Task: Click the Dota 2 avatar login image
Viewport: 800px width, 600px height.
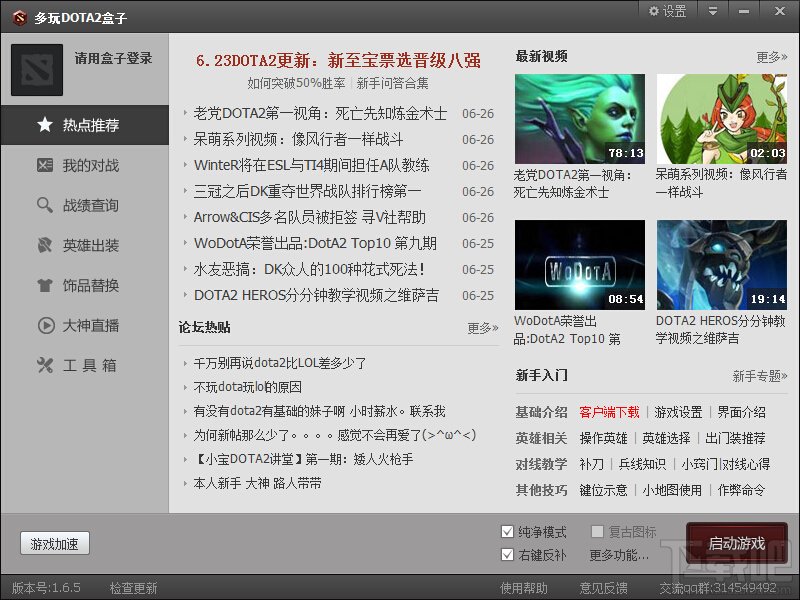Action: point(37,69)
